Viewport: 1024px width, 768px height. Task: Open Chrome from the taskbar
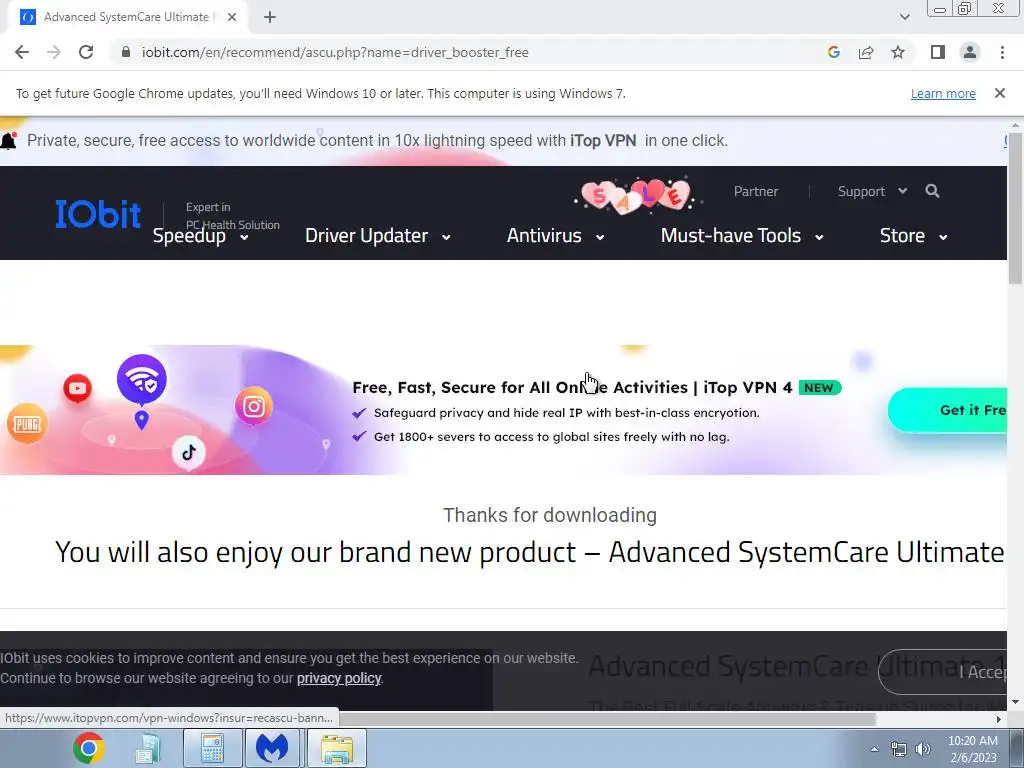click(x=89, y=748)
